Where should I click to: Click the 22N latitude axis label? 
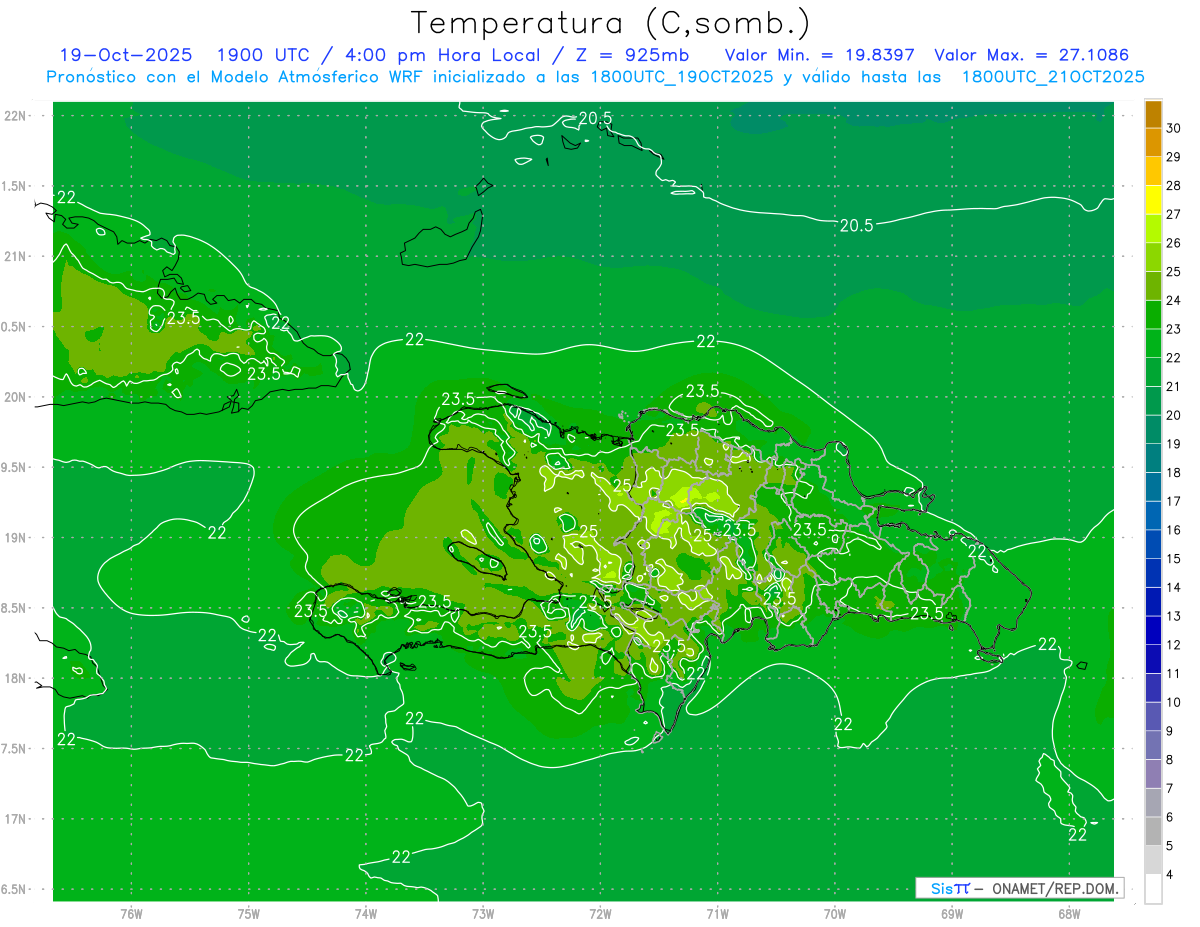(x=16, y=116)
